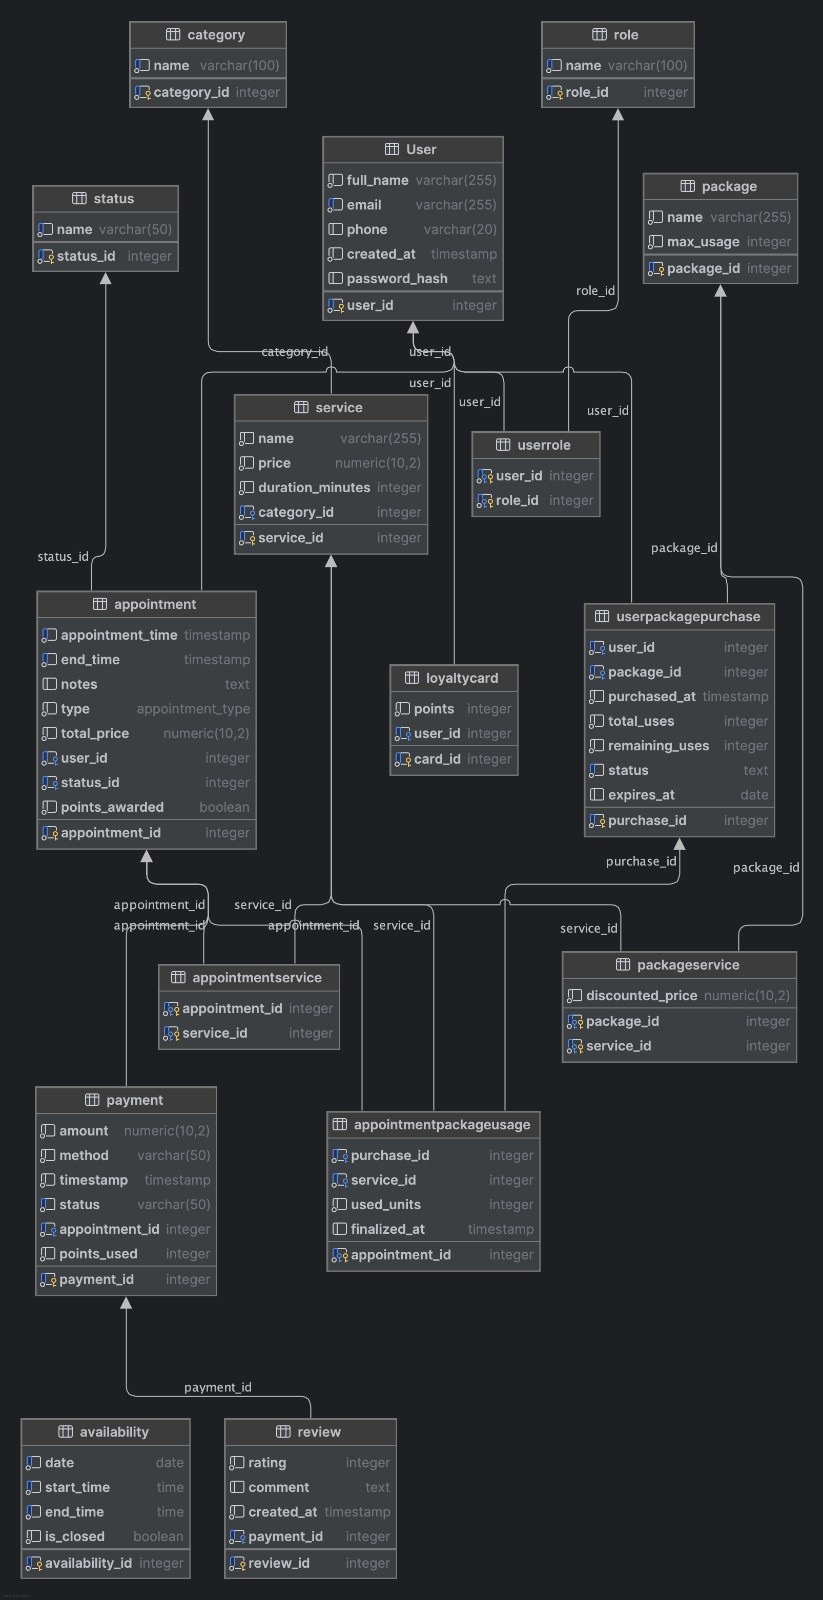Click the status_id relationship label near appointment
823x1600 pixels.
tap(62, 557)
